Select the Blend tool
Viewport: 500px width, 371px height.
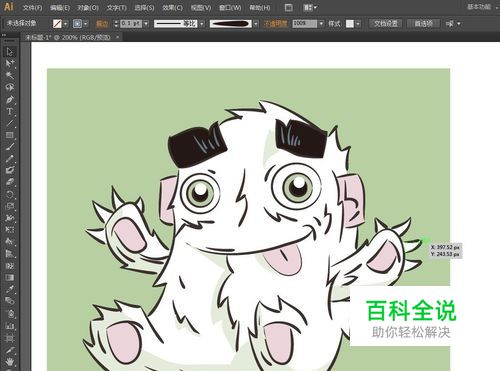[x=9, y=301]
